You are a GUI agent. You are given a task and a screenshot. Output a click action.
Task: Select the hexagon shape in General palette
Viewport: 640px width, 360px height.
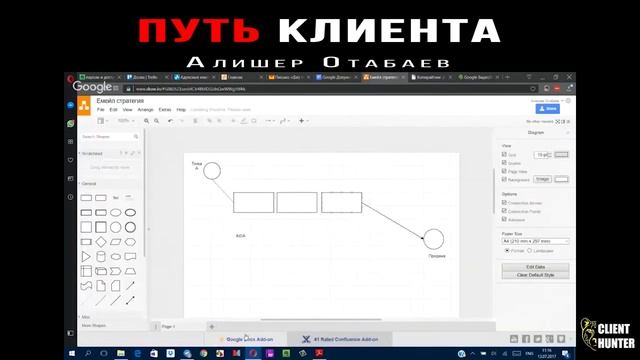tap(130, 242)
